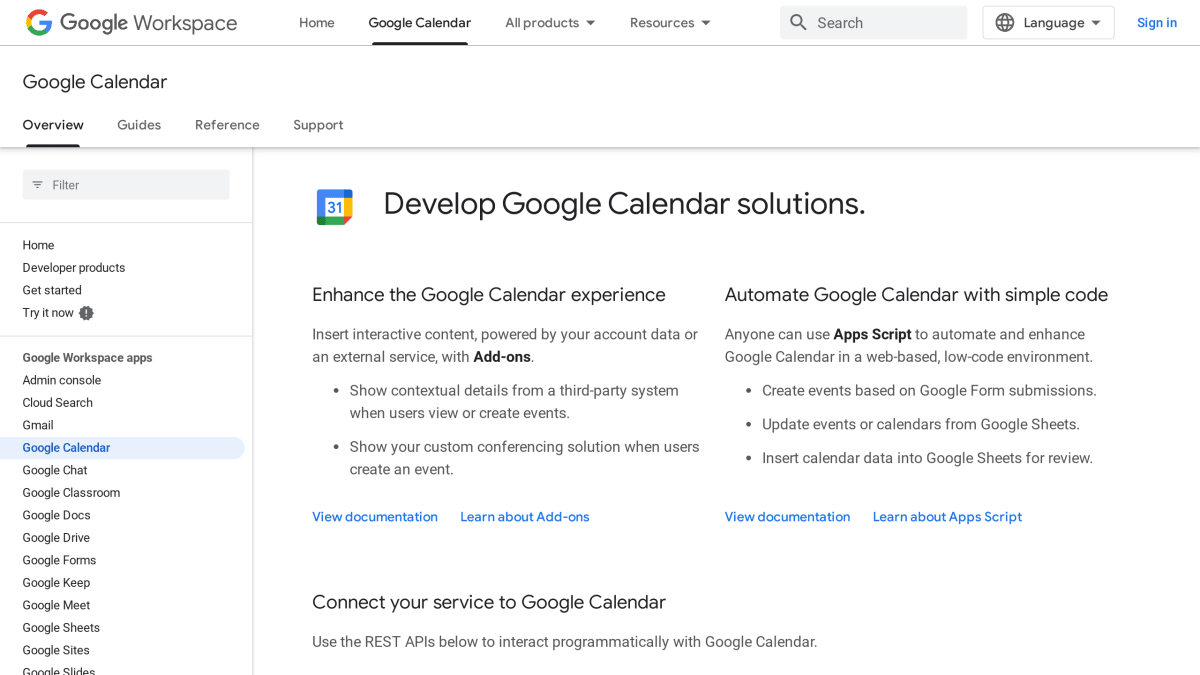Click the sidebar Filter input
The width and height of the screenshot is (1200, 675).
click(x=126, y=185)
